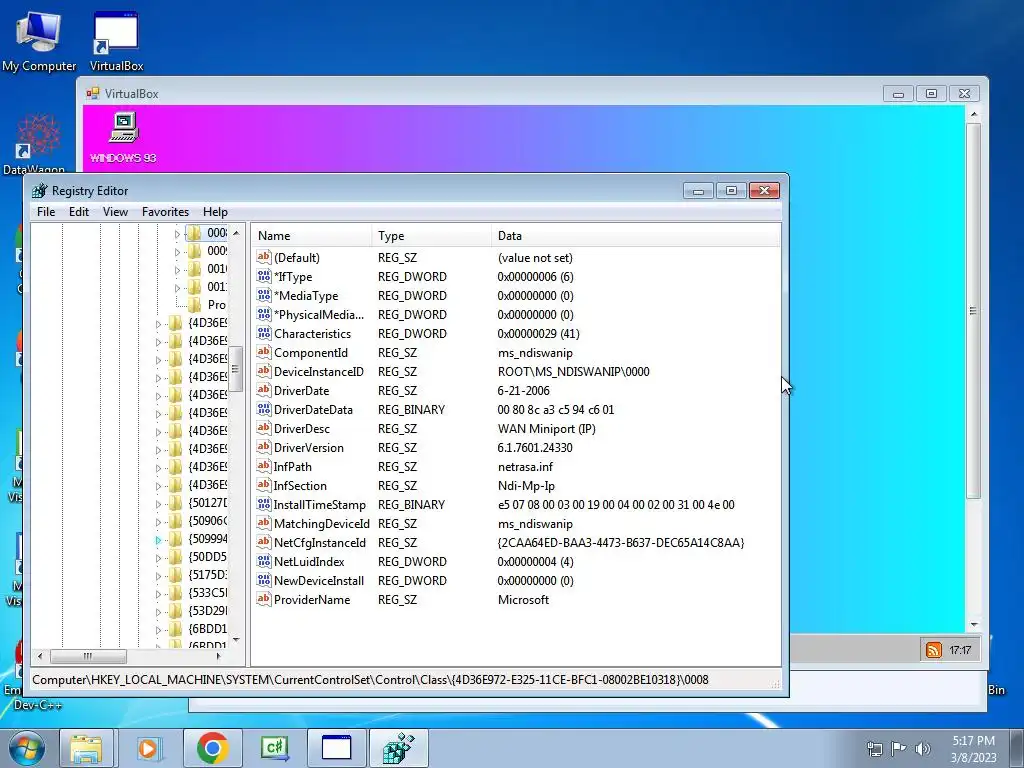Screen dimensions: 1024x768
Task: Select the DriverVersion value name
Action: (x=308, y=447)
